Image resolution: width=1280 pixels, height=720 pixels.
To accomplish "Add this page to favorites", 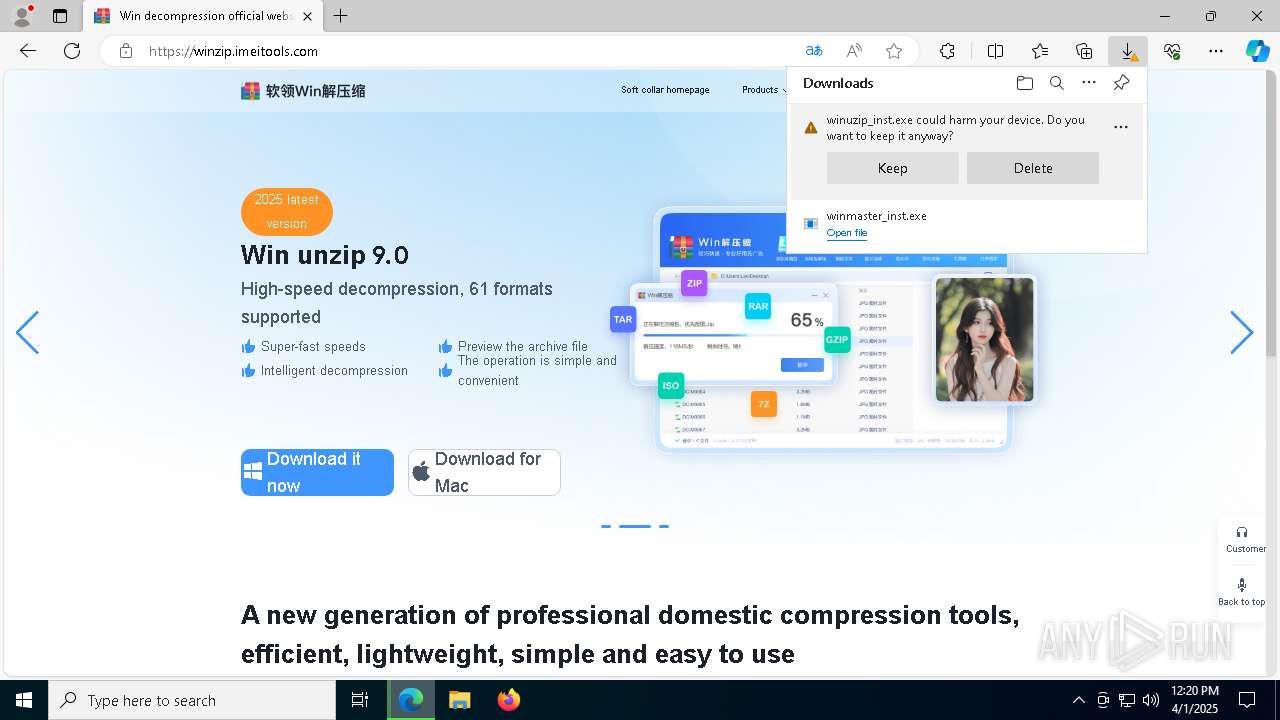I will pyautogui.click(x=894, y=51).
